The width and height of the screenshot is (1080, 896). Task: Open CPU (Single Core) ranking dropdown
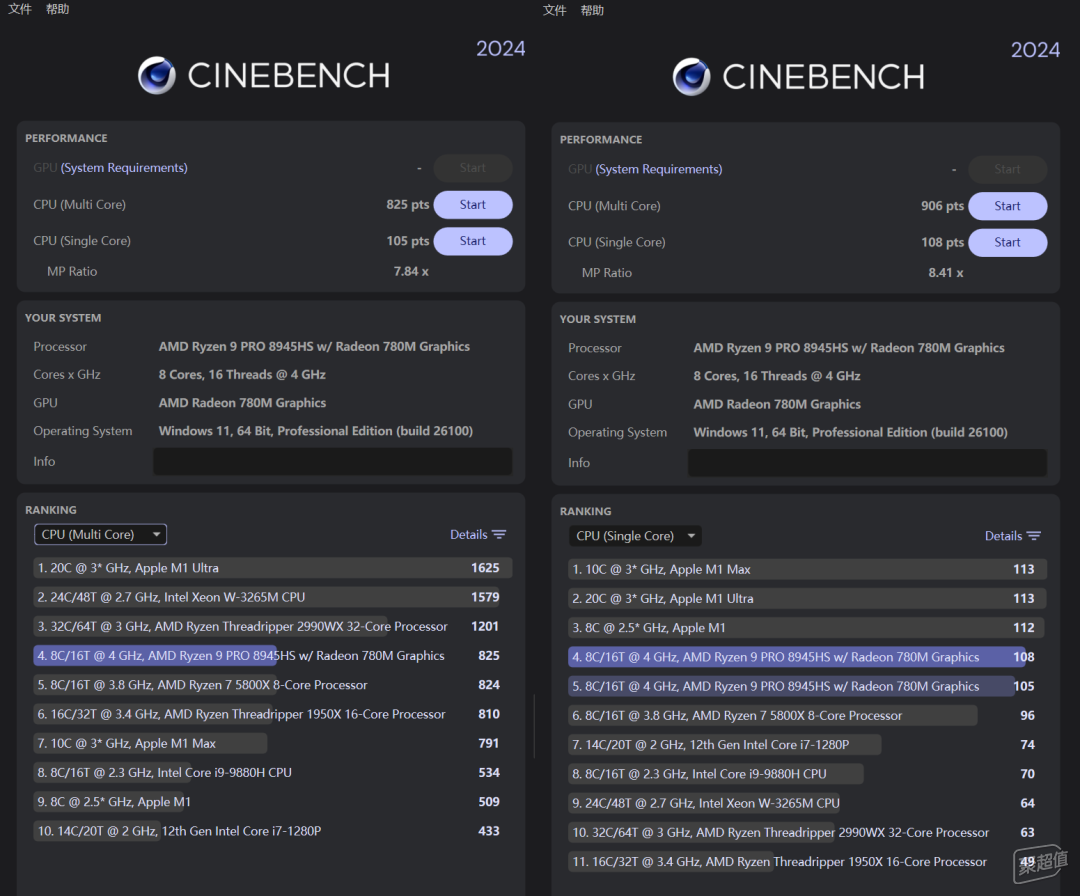(x=635, y=536)
